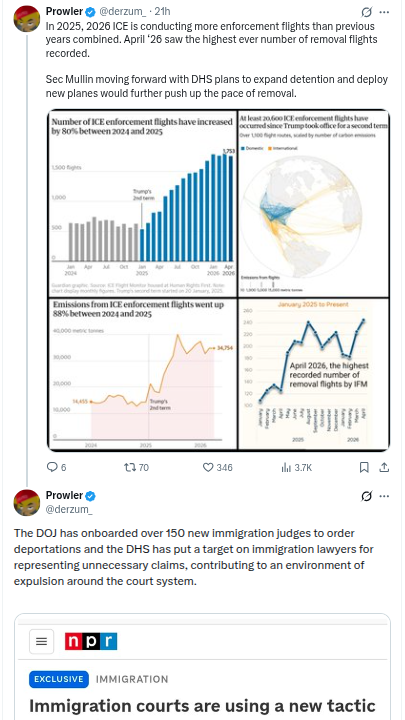Select the EXCLUSIVE tag in NPR card
This screenshot has width=405, height=720.
[59, 679]
